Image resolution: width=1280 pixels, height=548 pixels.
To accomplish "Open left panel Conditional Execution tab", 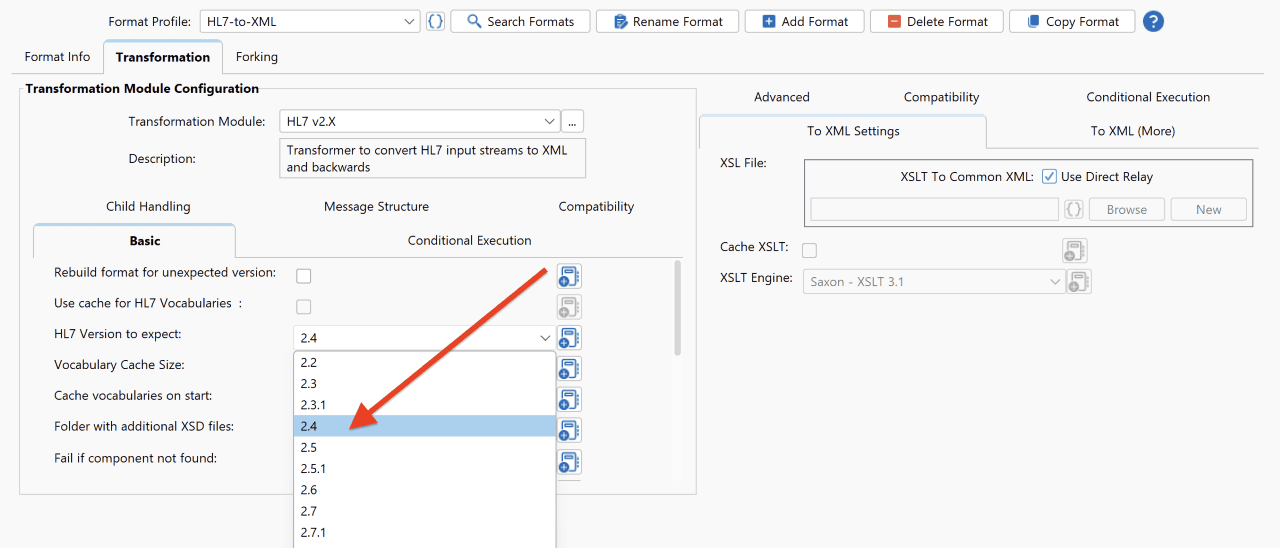I will [469, 241].
